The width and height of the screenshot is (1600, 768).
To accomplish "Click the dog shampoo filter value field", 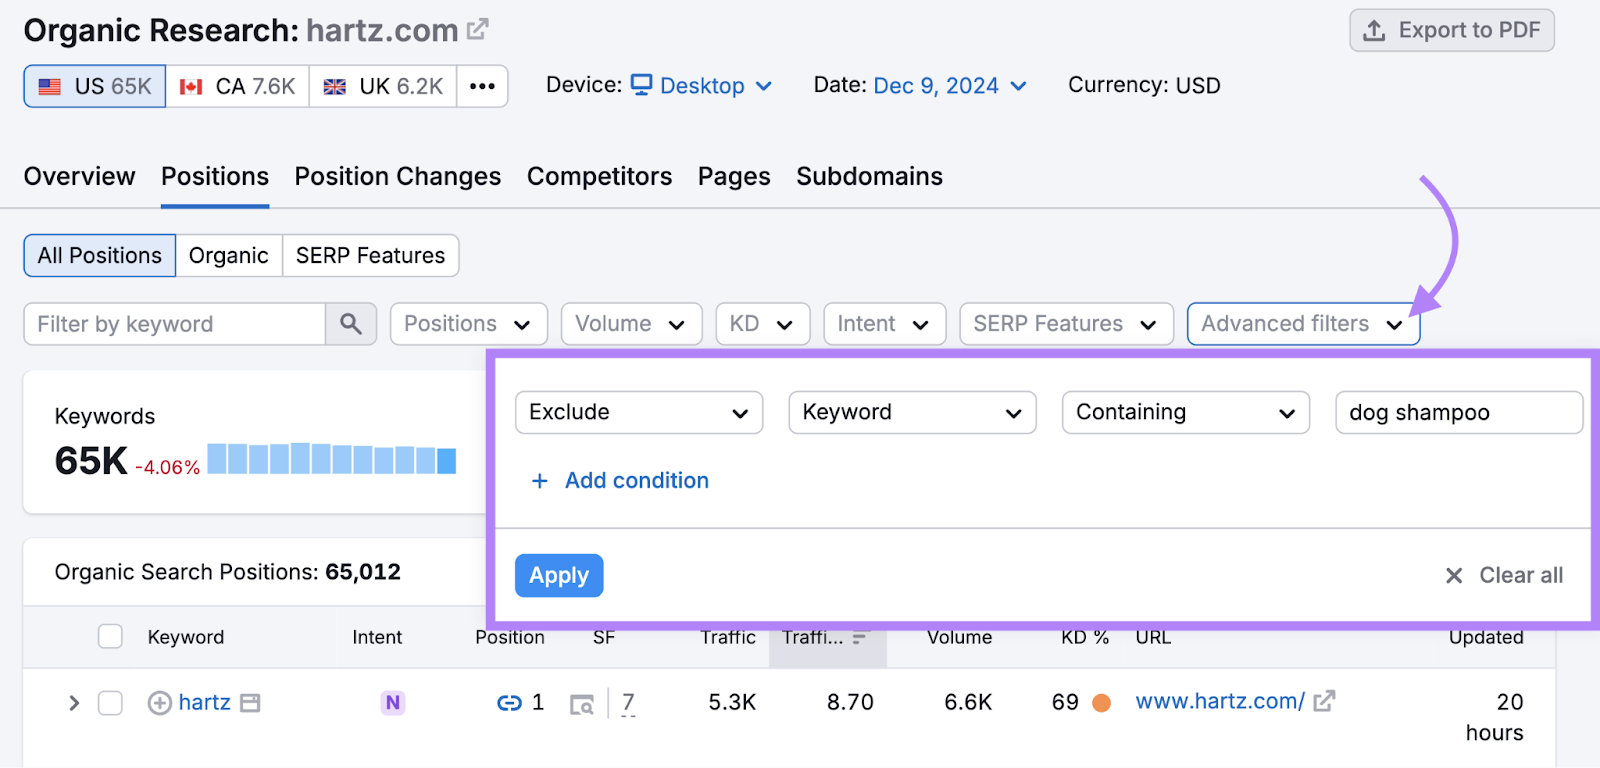I will (1458, 413).
